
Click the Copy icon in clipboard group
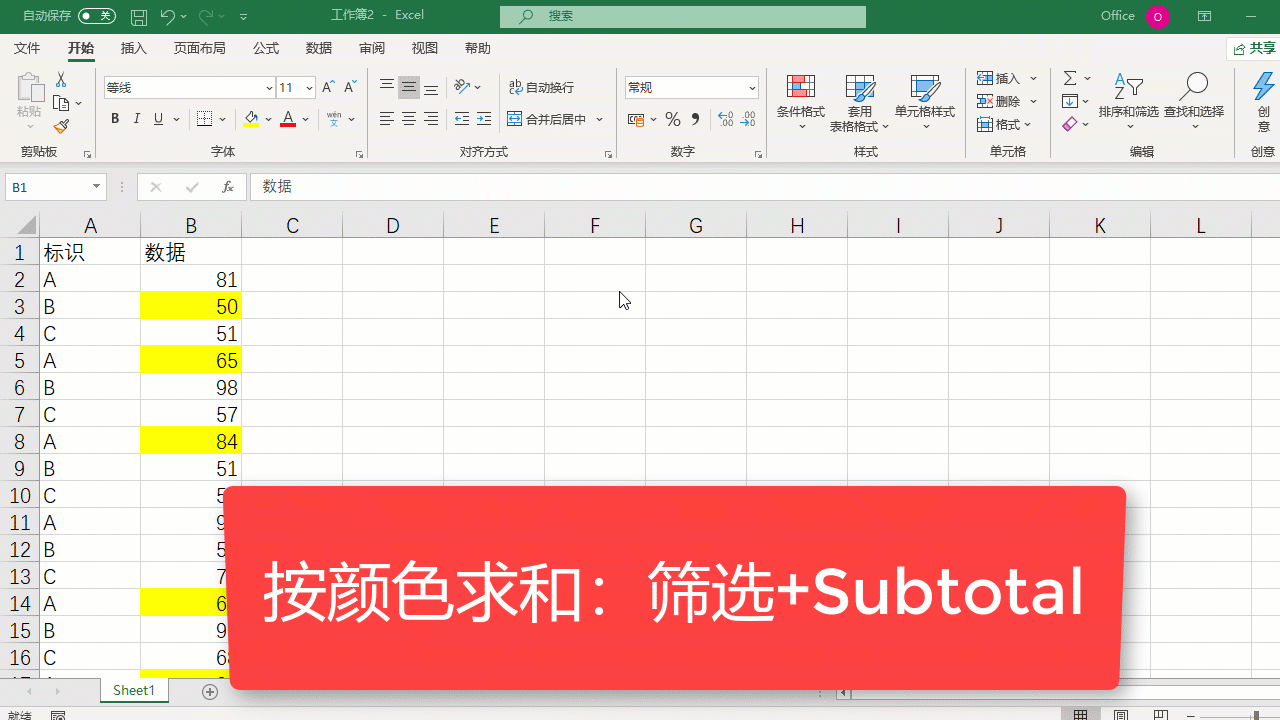tap(61, 103)
